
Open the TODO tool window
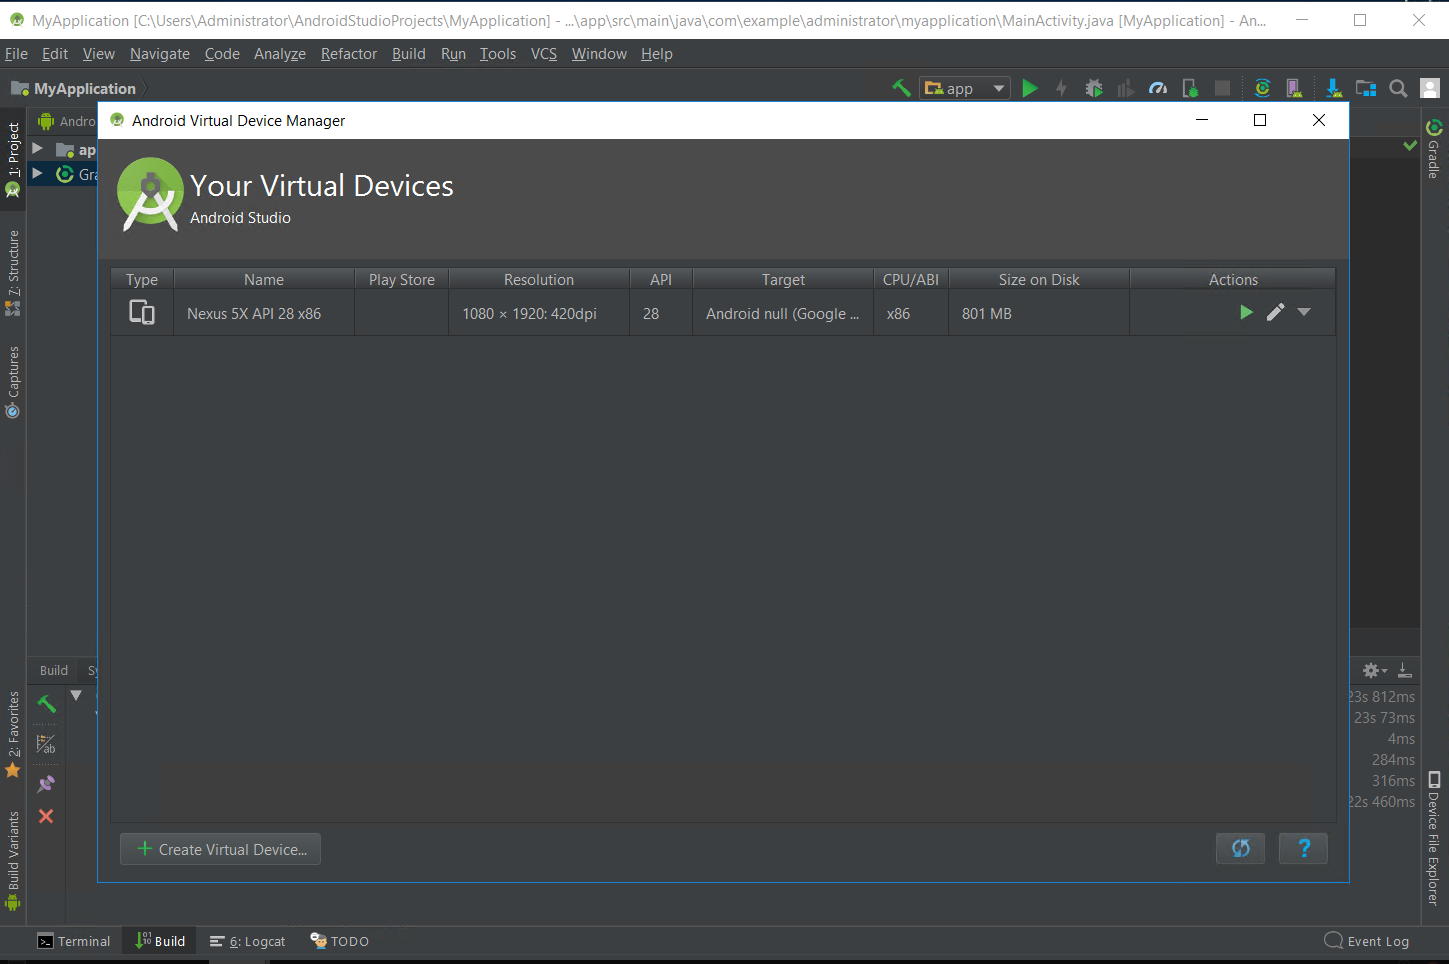point(340,941)
